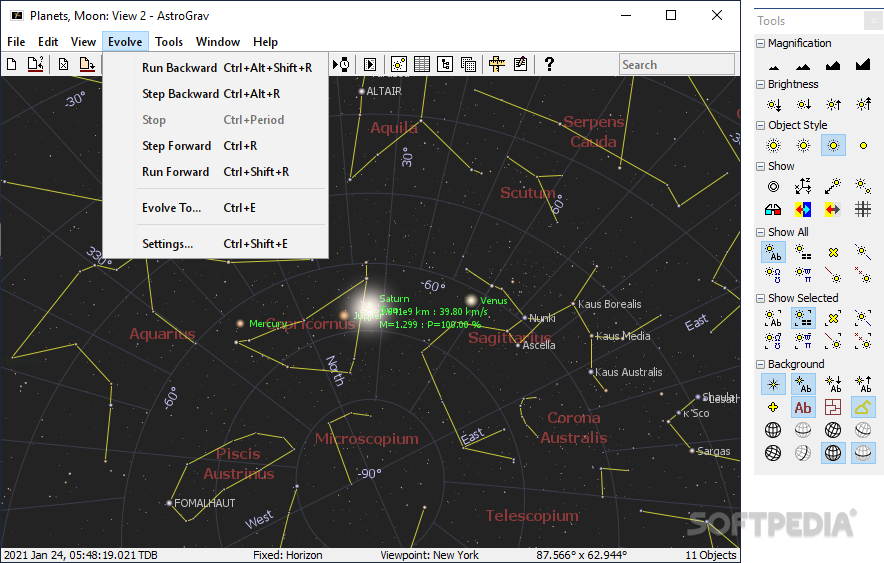The image size is (884, 563).
Task: Click the yellow X icon in Show All
Action: (x=833, y=252)
